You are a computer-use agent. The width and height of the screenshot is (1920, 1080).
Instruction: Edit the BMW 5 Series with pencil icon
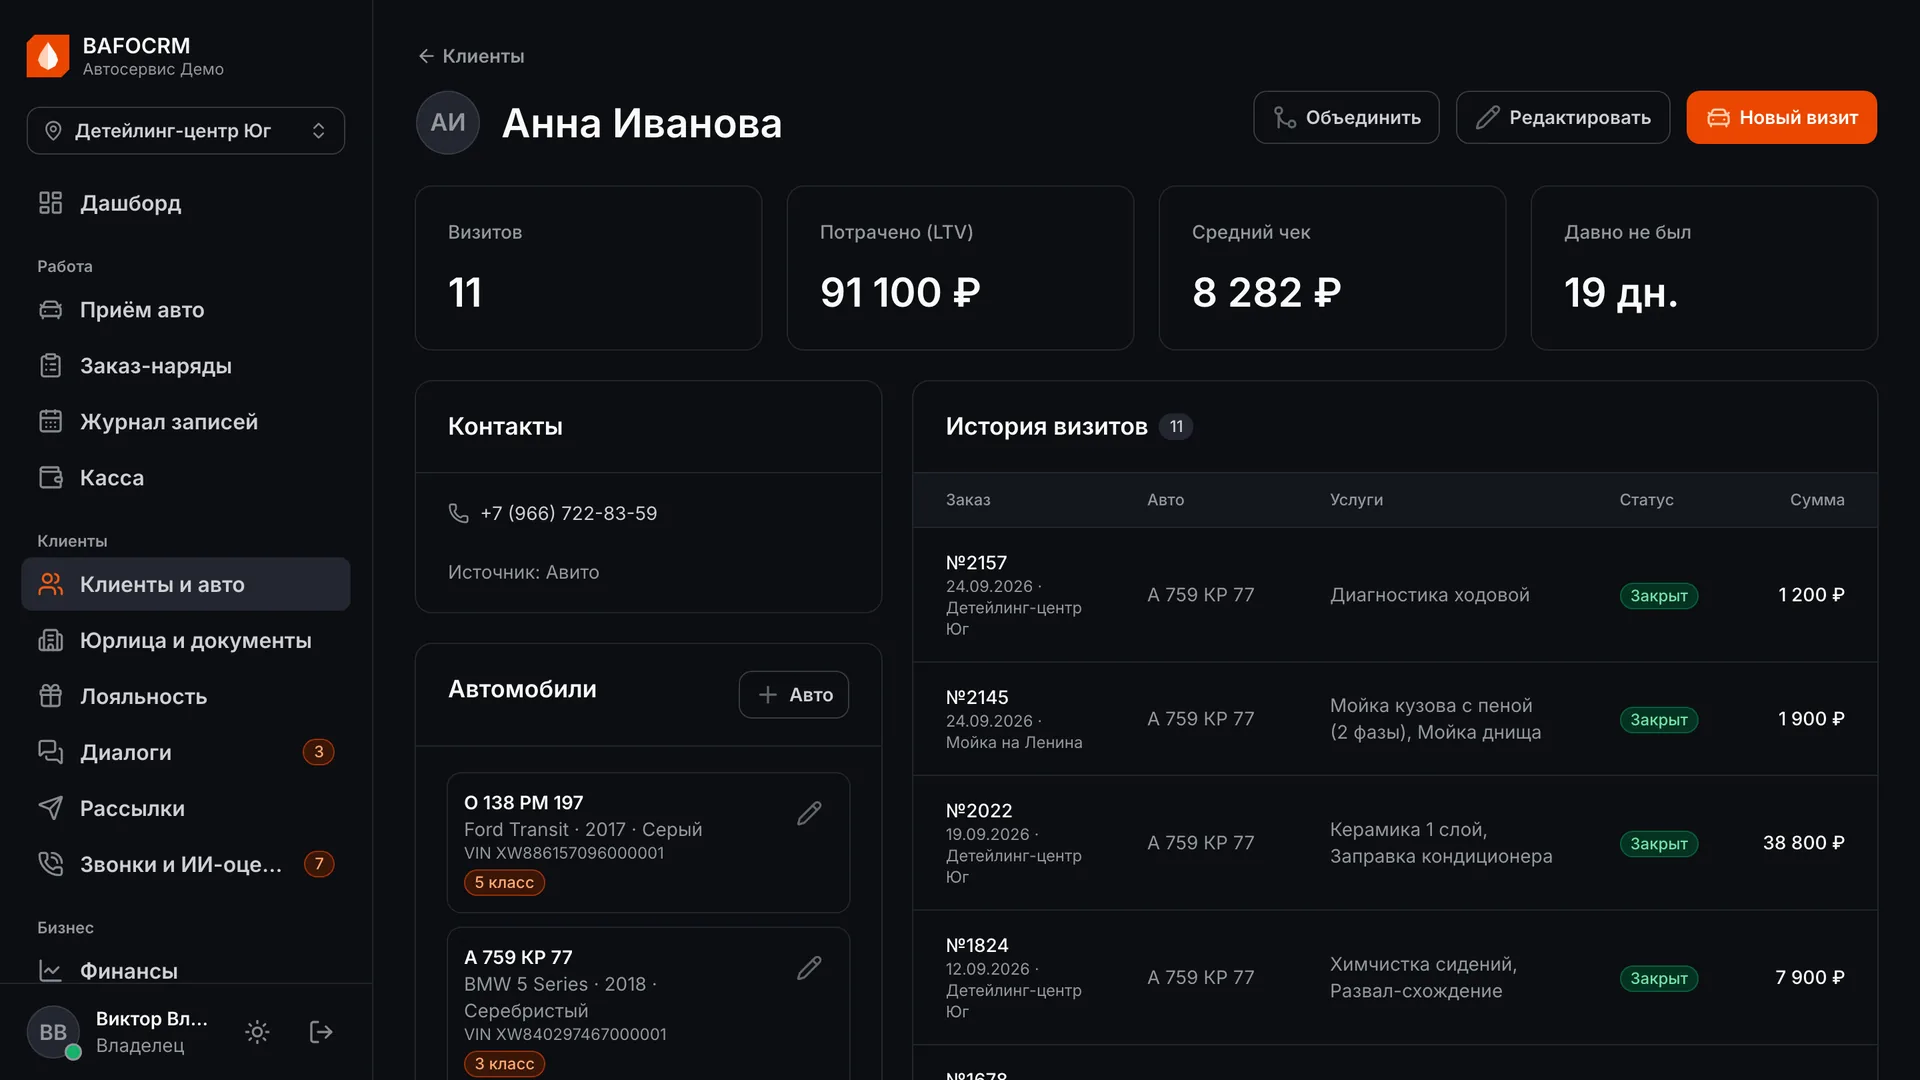809,968
